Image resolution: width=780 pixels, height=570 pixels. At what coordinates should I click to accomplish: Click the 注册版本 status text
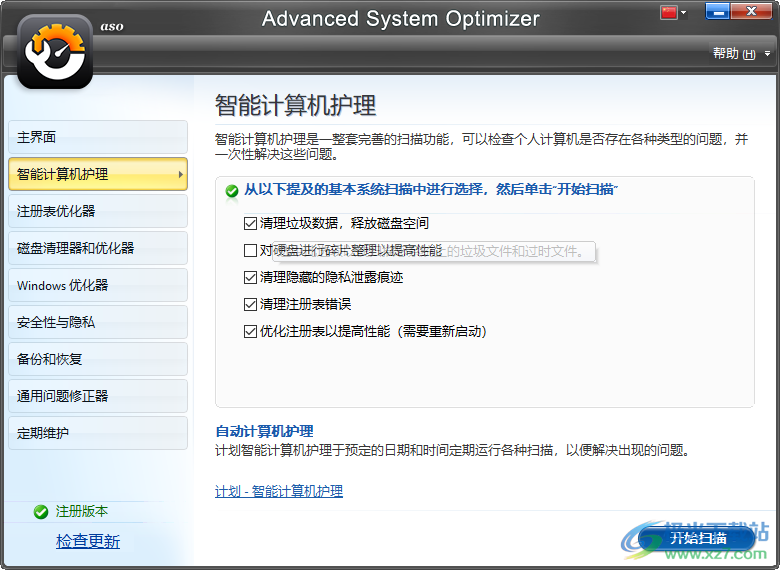82,511
